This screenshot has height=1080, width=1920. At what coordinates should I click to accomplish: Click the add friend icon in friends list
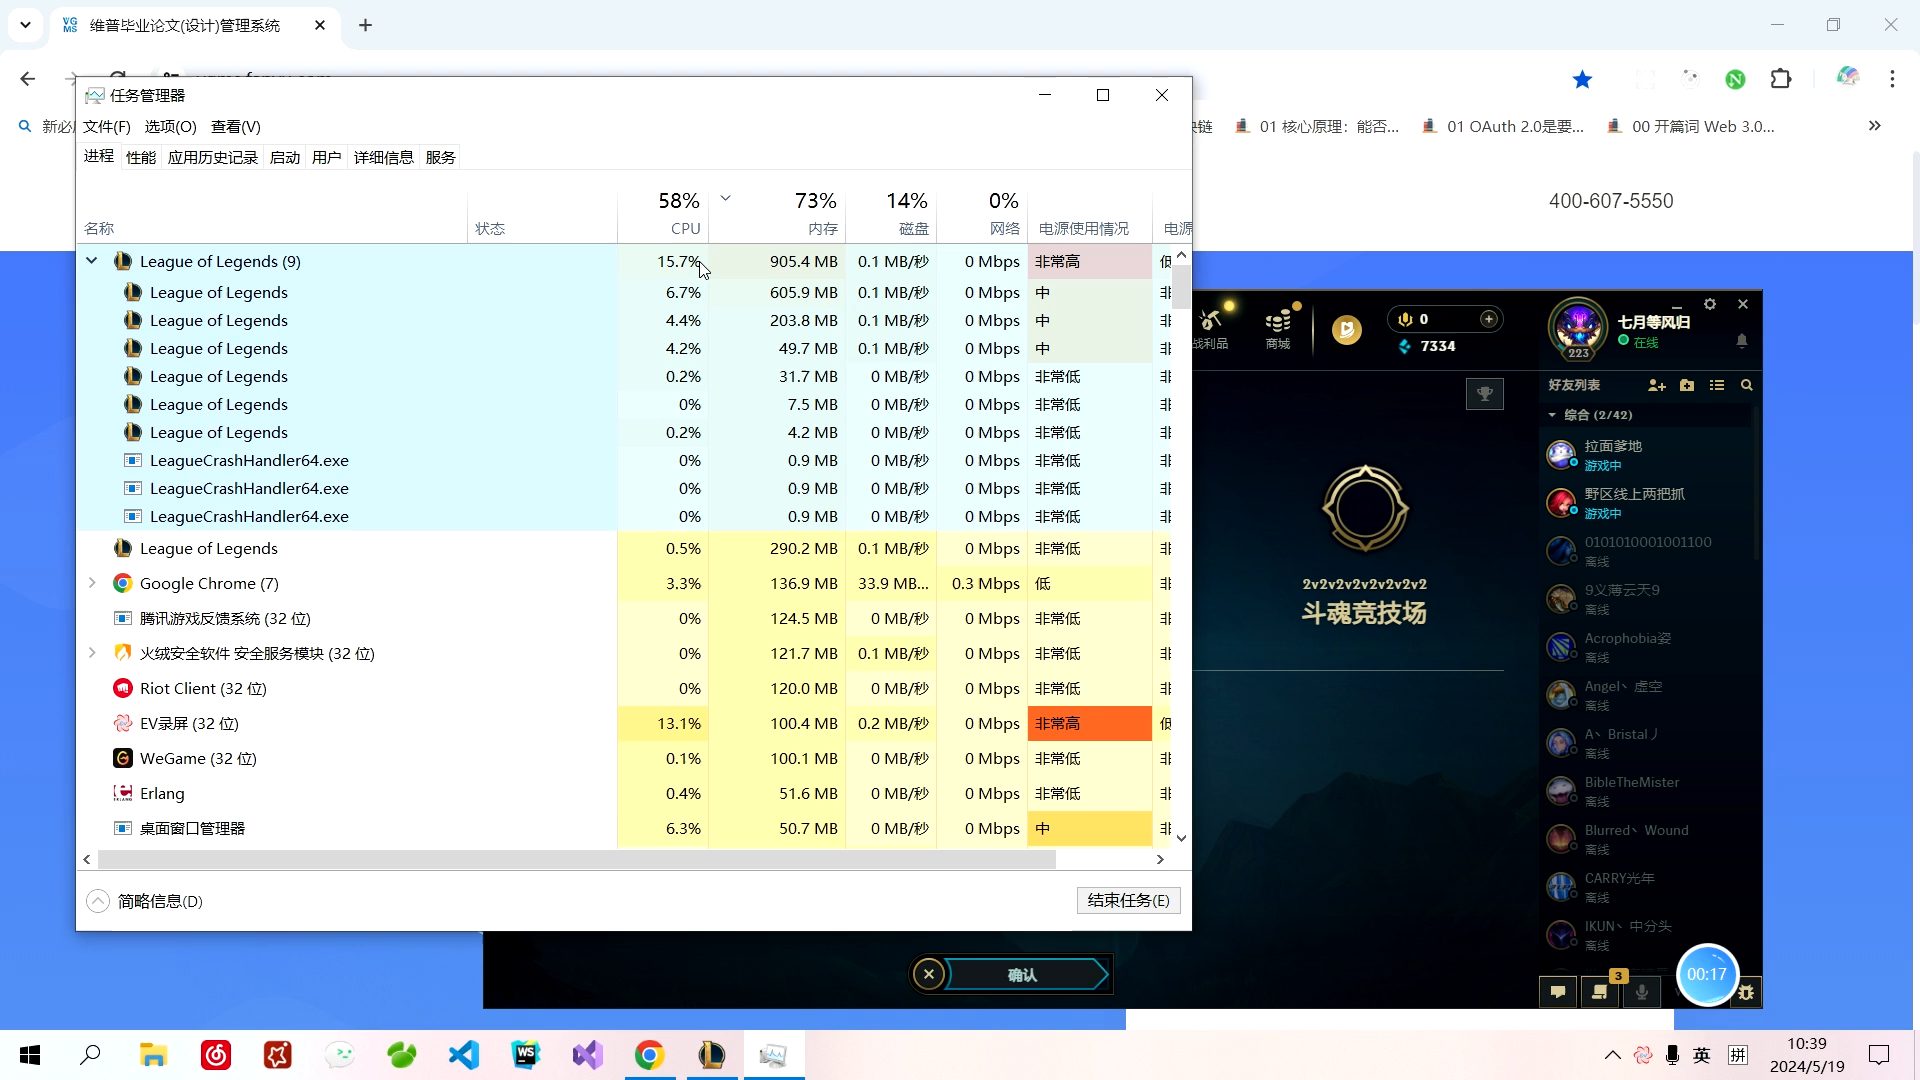pyautogui.click(x=1656, y=385)
